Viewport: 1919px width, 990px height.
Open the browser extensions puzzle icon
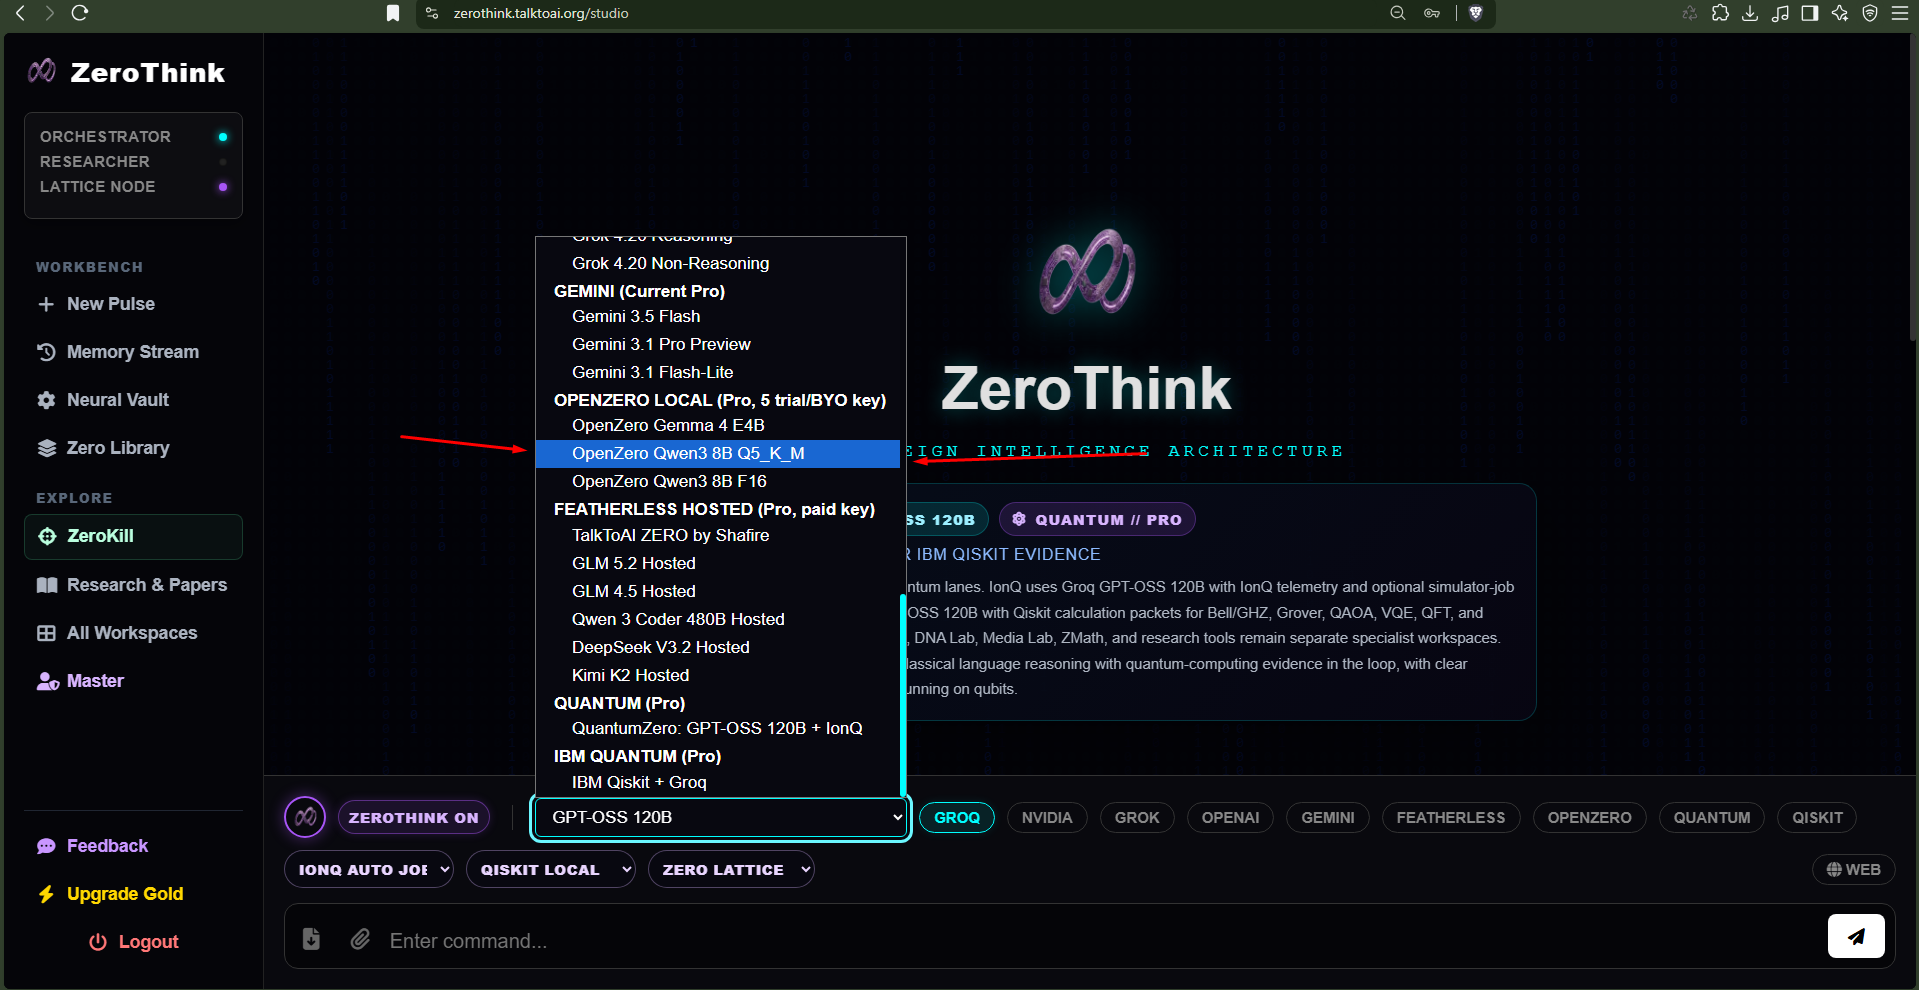1720,13
